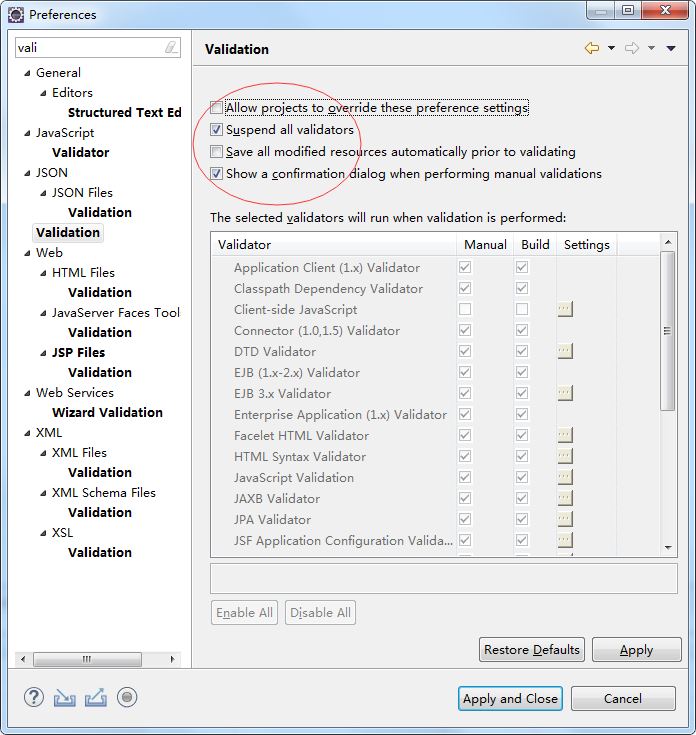Check Manual box for Client-side JavaScript

(x=465, y=309)
